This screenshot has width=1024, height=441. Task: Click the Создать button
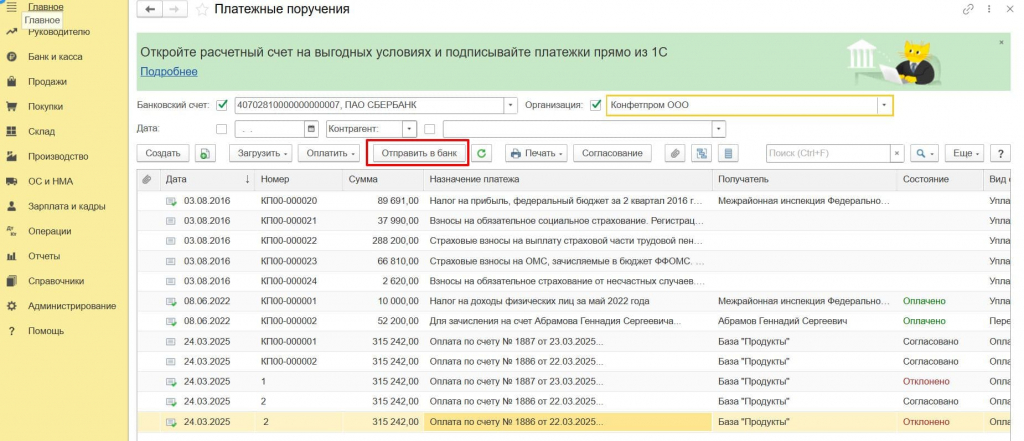163,154
